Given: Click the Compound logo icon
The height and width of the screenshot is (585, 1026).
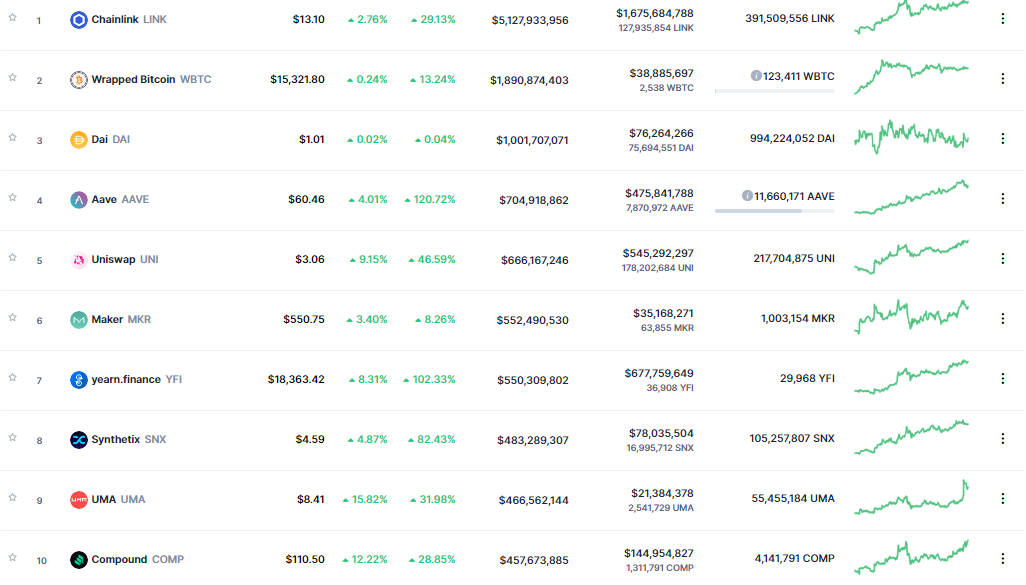Looking at the screenshot, I should [x=79, y=559].
